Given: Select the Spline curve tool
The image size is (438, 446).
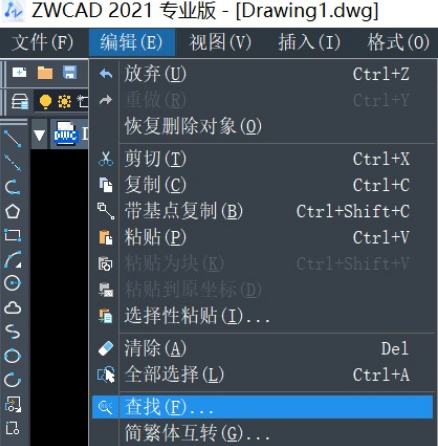Looking at the screenshot, I should pyautogui.click(x=12, y=332).
